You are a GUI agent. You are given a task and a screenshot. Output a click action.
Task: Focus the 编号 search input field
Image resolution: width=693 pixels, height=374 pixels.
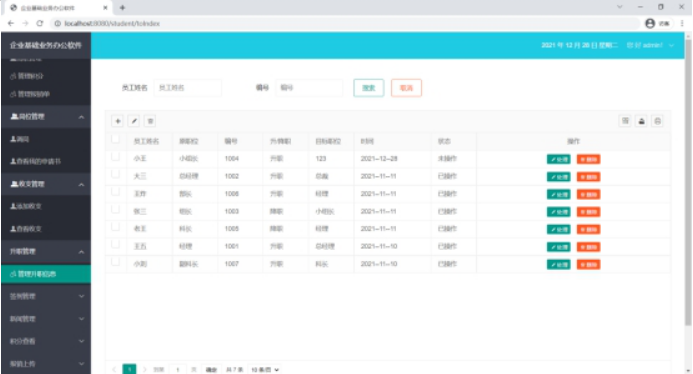coord(309,88)
